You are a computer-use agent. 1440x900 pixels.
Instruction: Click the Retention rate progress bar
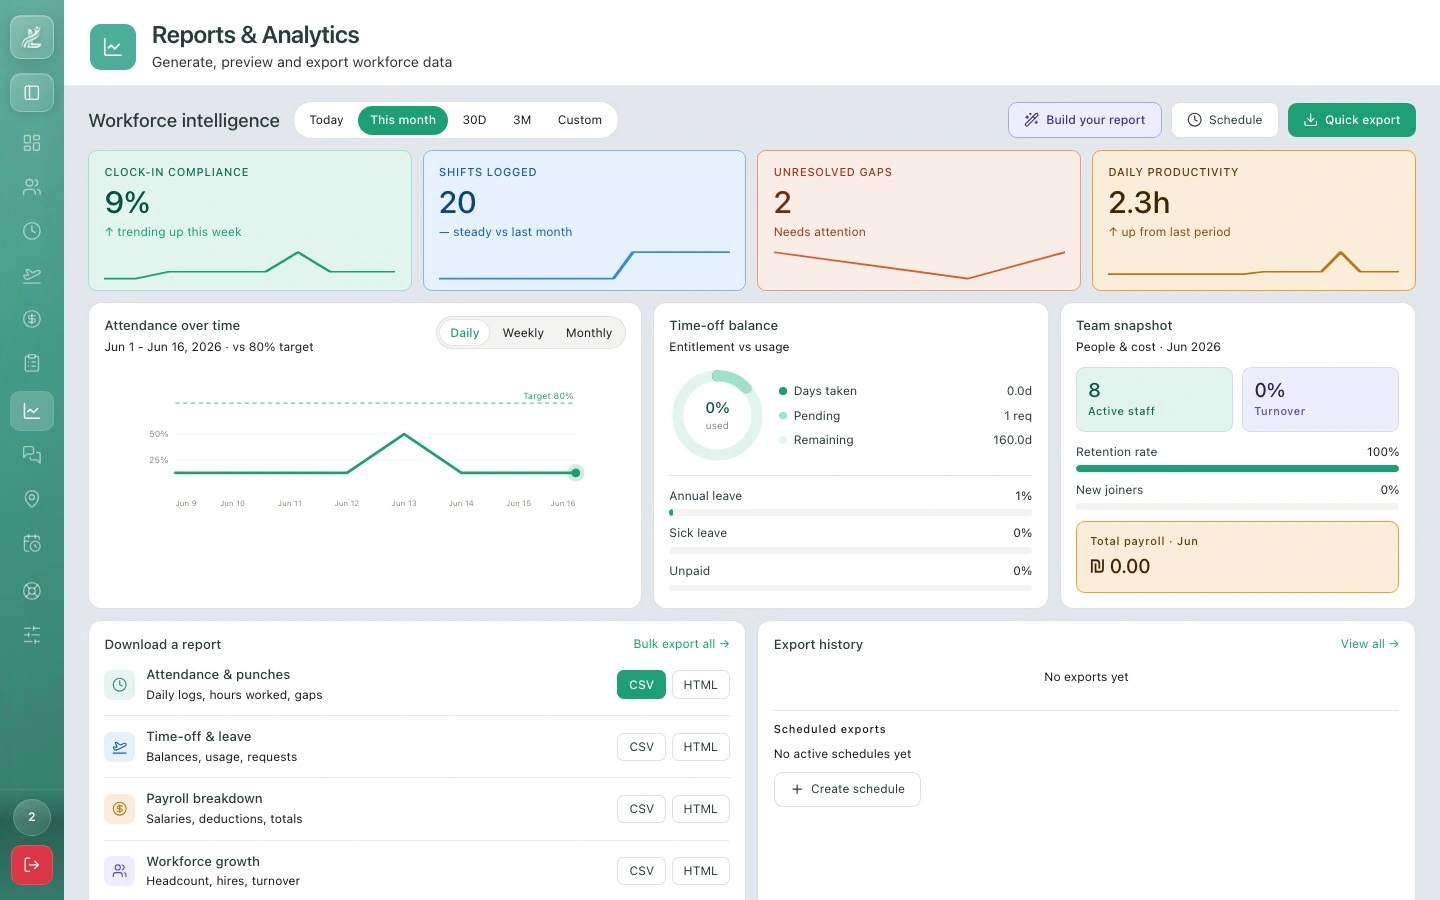1237,468
